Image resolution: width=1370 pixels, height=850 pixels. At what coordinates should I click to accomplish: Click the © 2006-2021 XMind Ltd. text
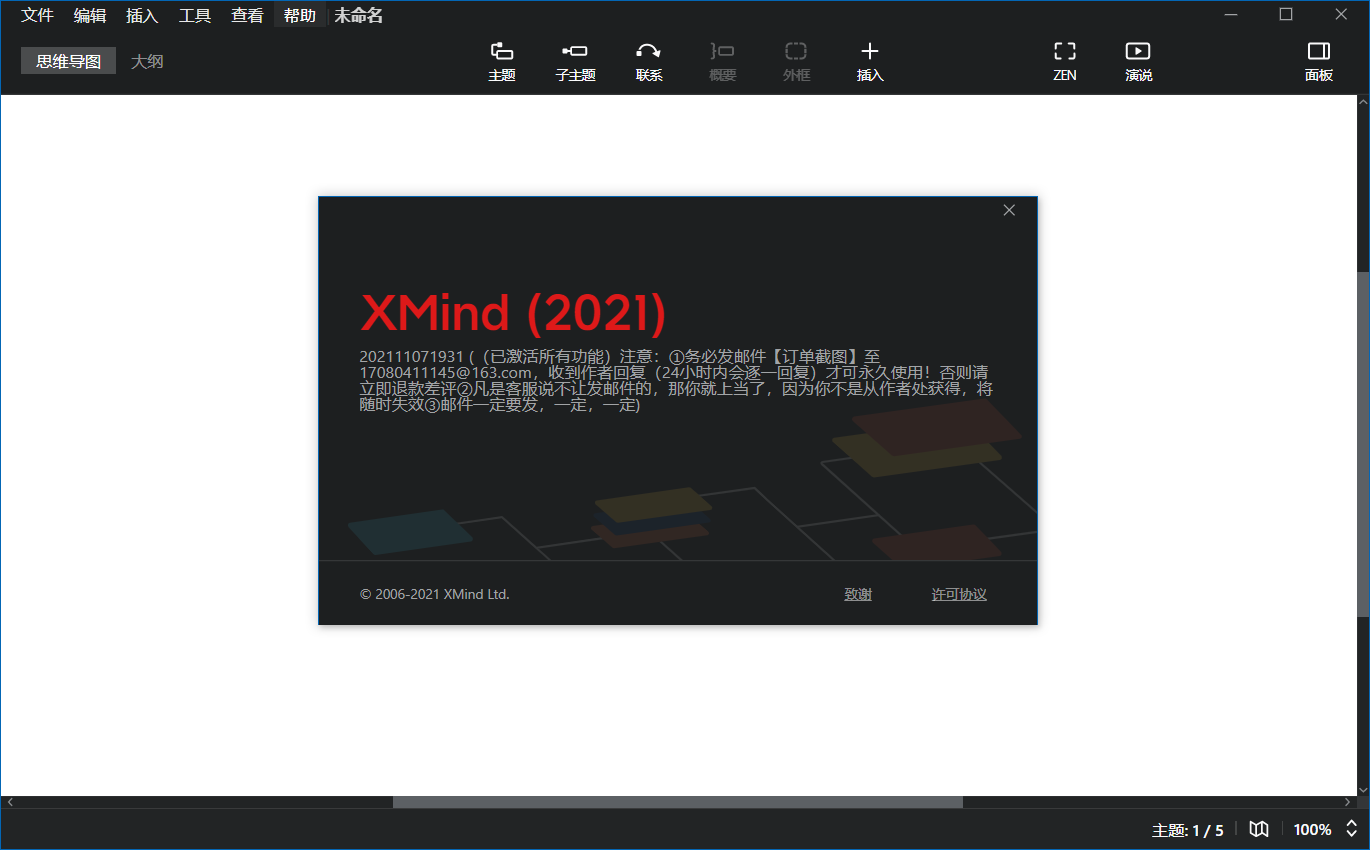click(435, 594)
